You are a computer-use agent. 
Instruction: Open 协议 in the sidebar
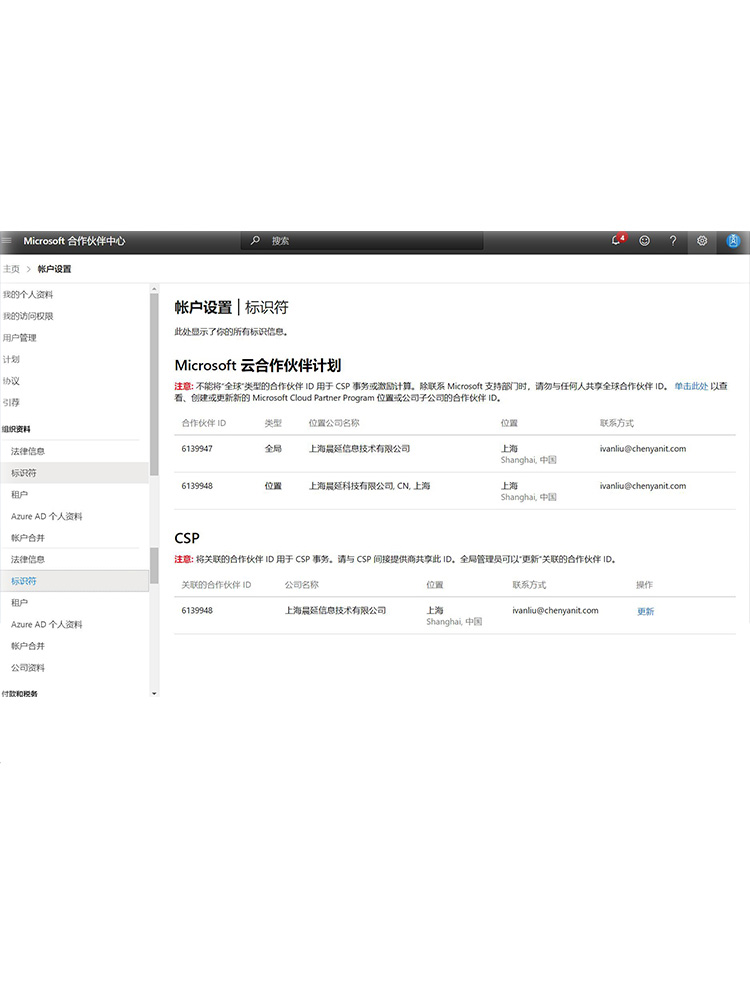[x=11, y=381]
